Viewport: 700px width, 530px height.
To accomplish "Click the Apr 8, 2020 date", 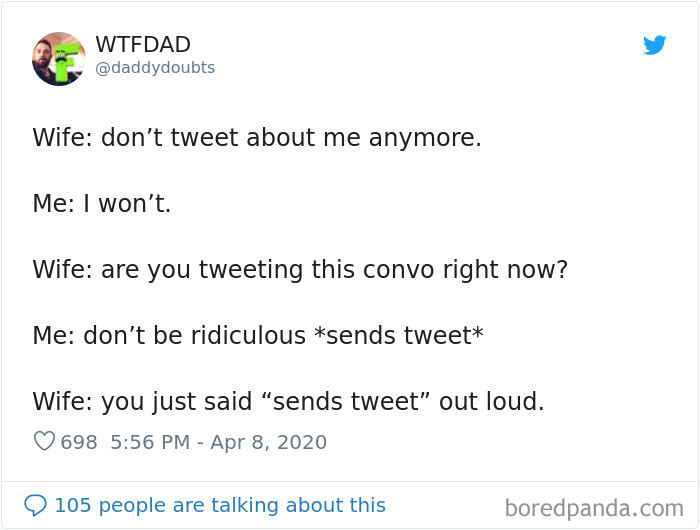I will tap(268, 441).
